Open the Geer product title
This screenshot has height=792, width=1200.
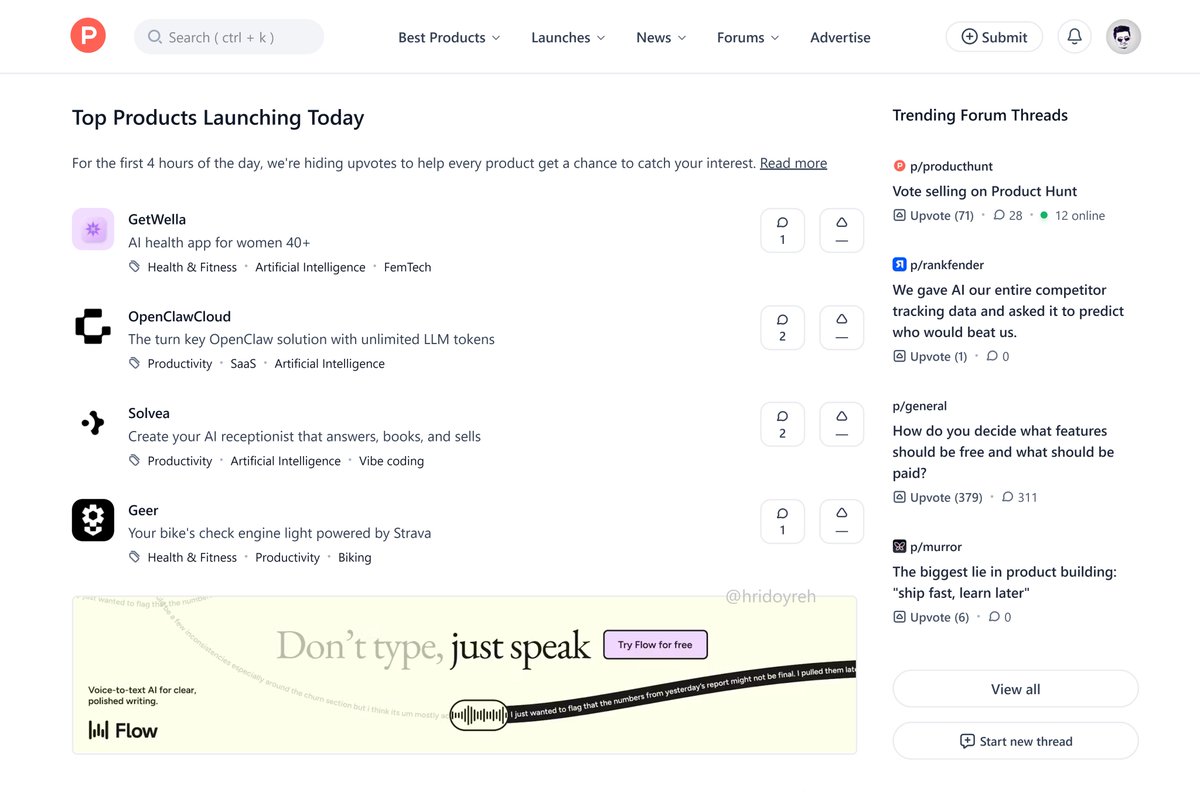[143, 510]
